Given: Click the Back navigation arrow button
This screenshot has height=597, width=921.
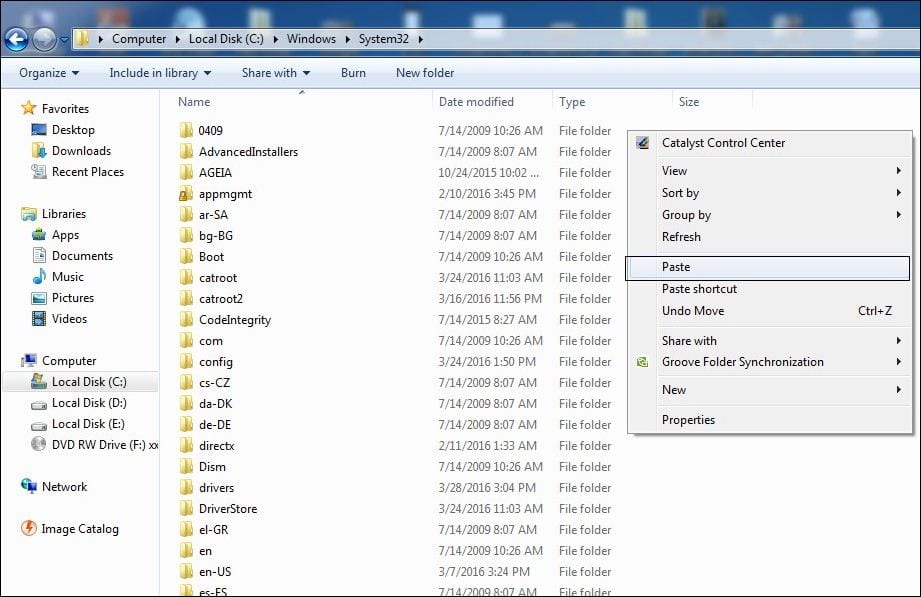Looking at the screenshot, I should [16, 39].
